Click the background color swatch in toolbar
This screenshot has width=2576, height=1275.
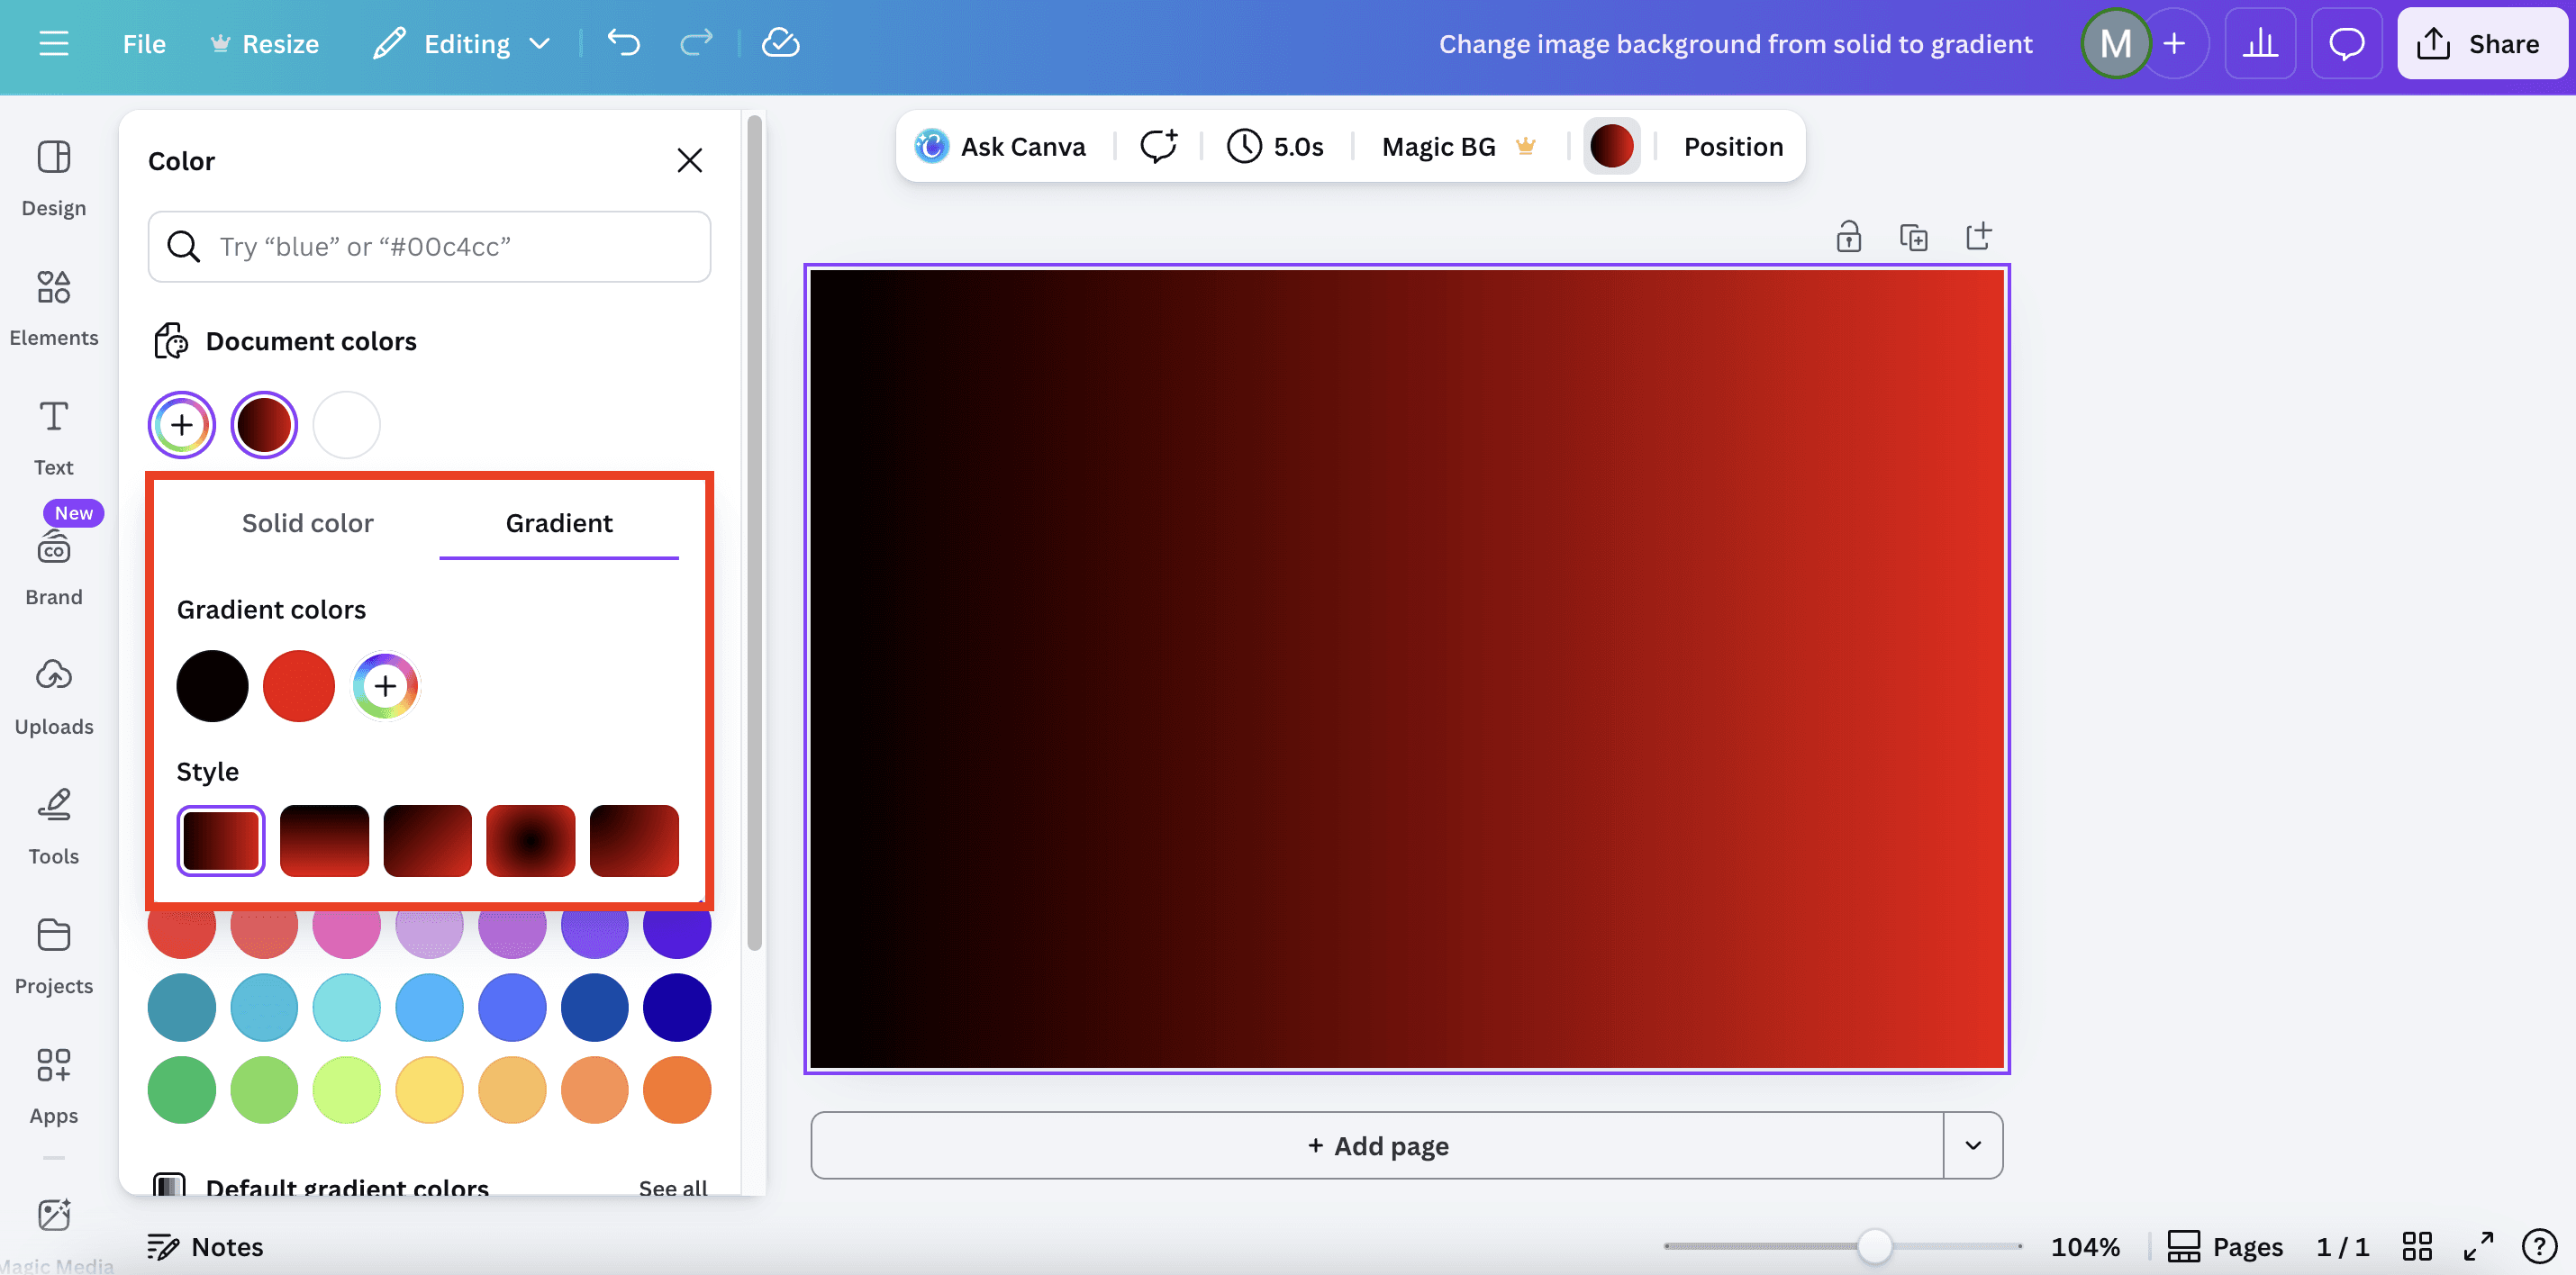(x=1611, y=146)
